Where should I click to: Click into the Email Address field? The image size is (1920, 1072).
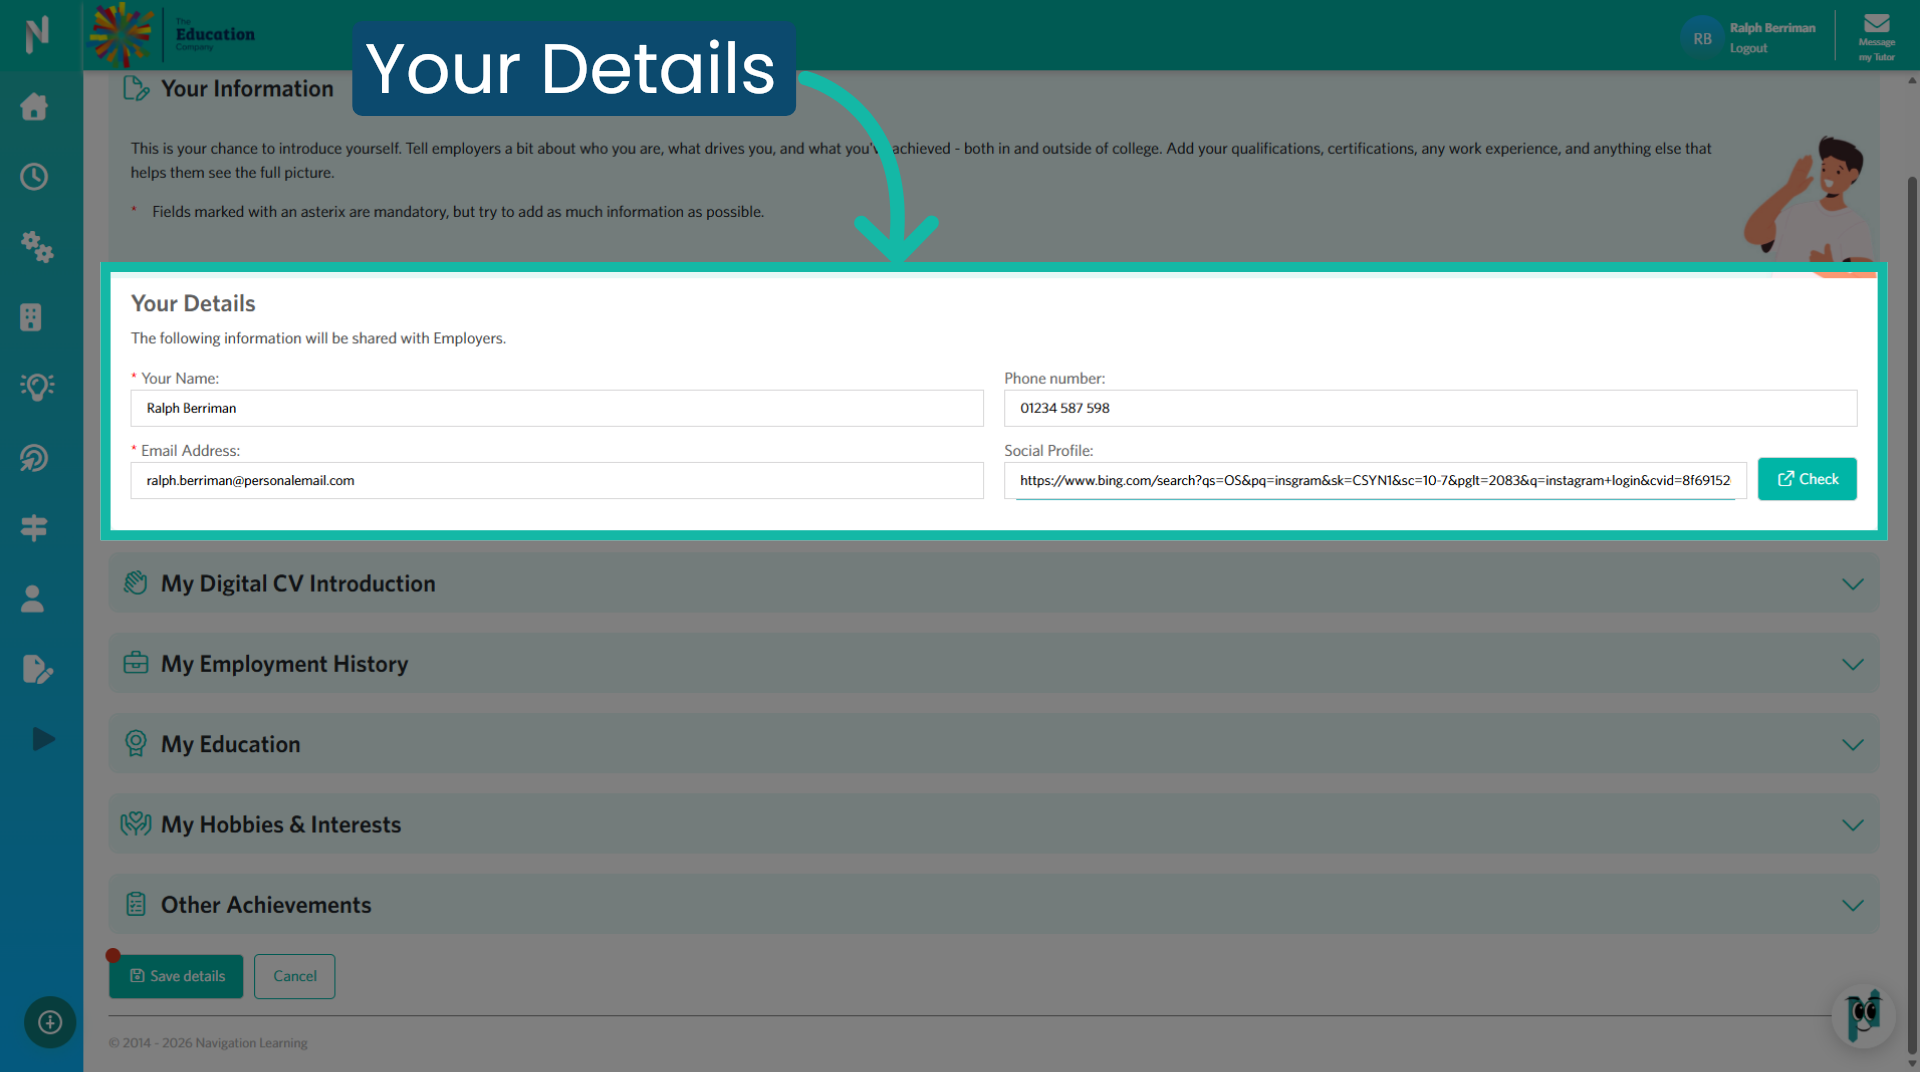tap(557, 480)
